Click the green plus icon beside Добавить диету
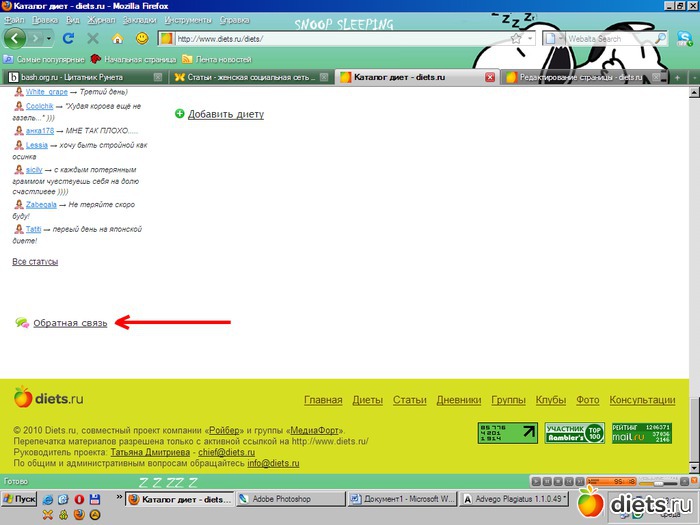This screenshot has width=700, height=525. click(x=180, y=114)
